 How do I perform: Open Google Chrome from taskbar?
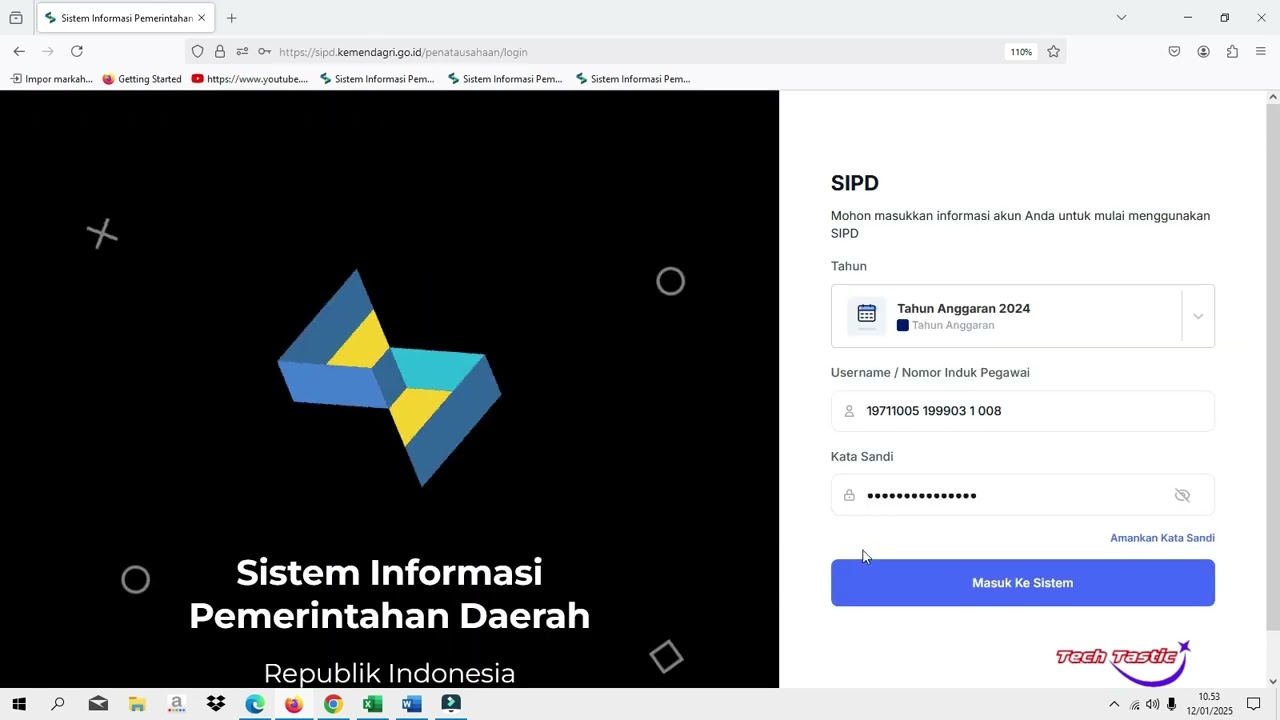(x=333, y=704)
